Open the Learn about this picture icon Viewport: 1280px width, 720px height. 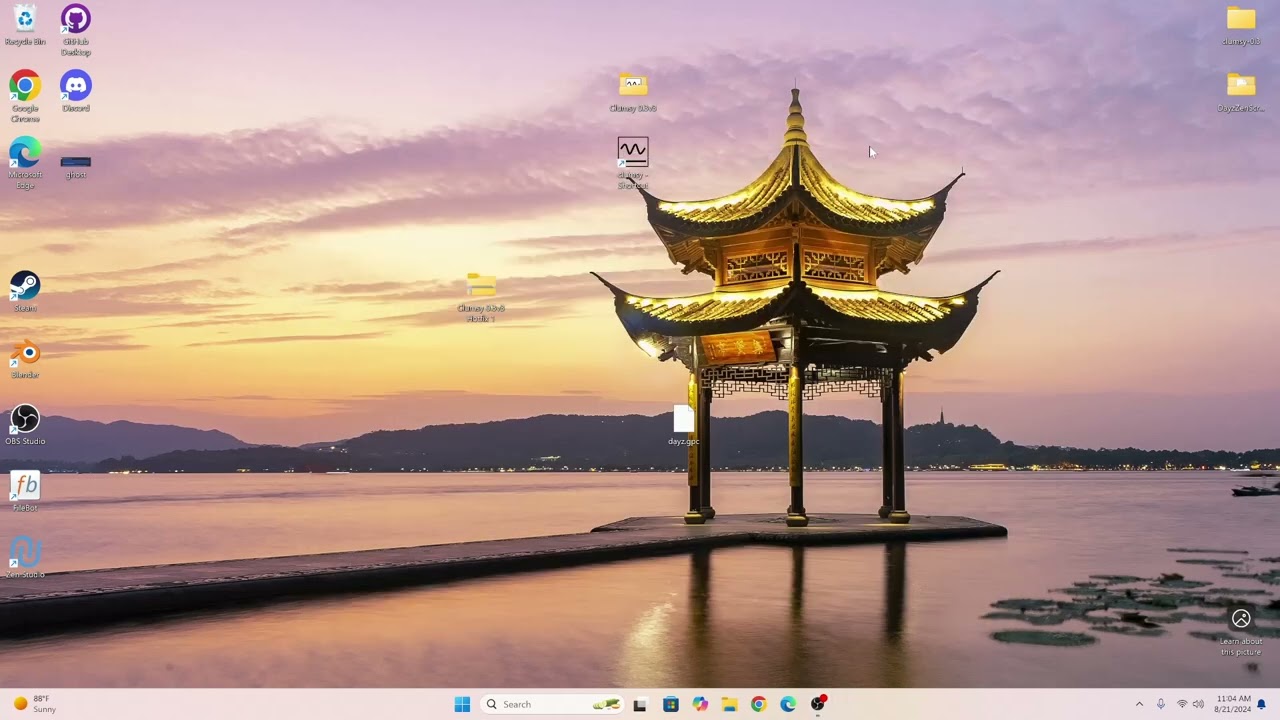pyautogui.click(x=1241, y=631)
